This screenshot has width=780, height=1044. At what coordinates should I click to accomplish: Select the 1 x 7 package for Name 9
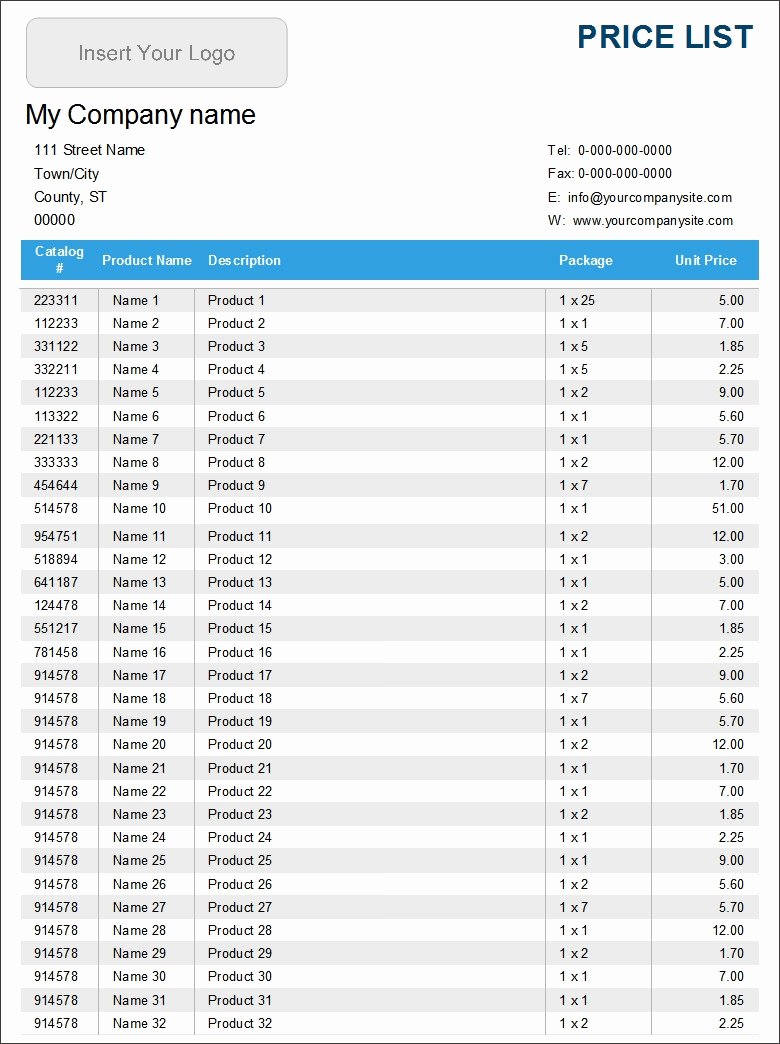pos(574,485)
